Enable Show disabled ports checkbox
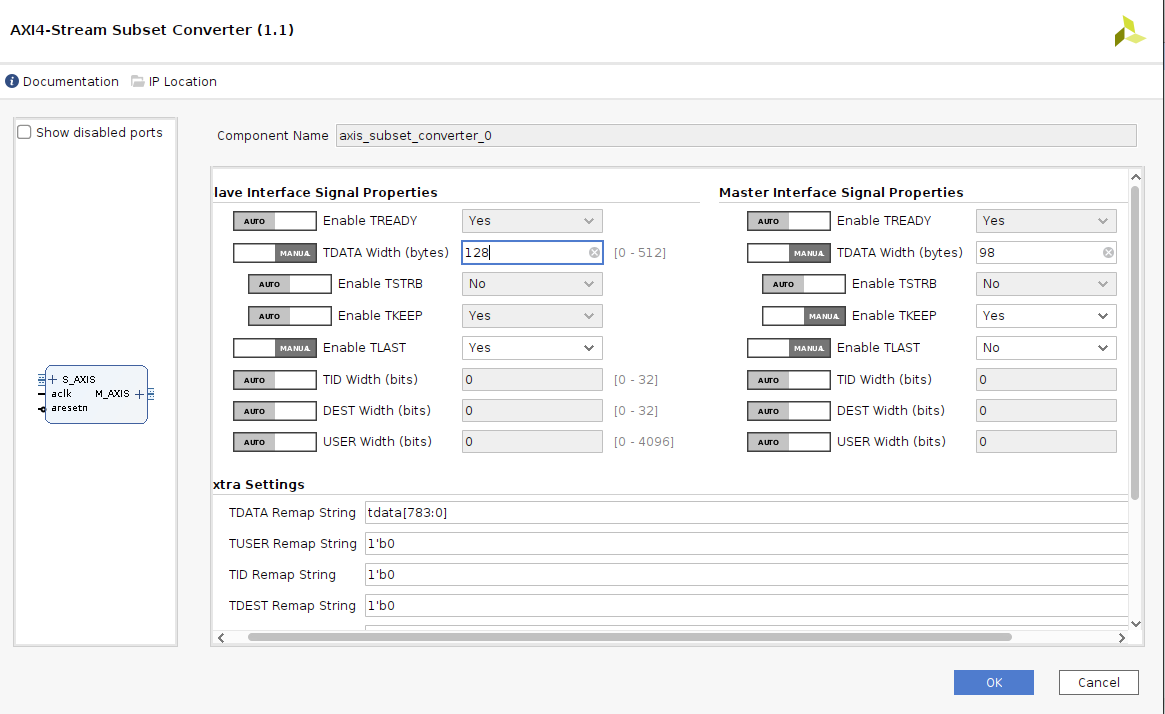Viewport: 1165px width, 714px height. (x=25, y=132)
